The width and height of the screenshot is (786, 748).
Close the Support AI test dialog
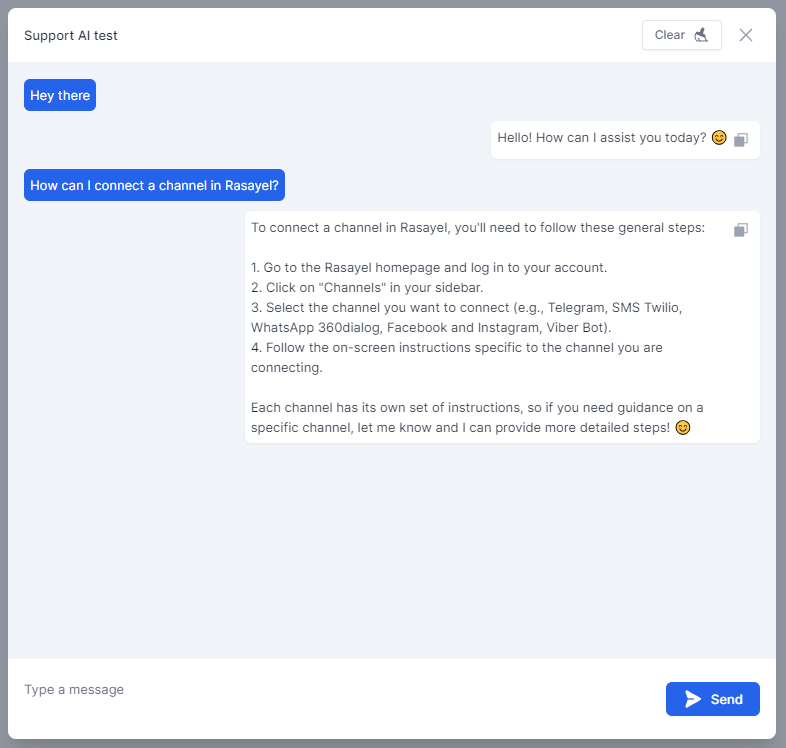(746, 35)
